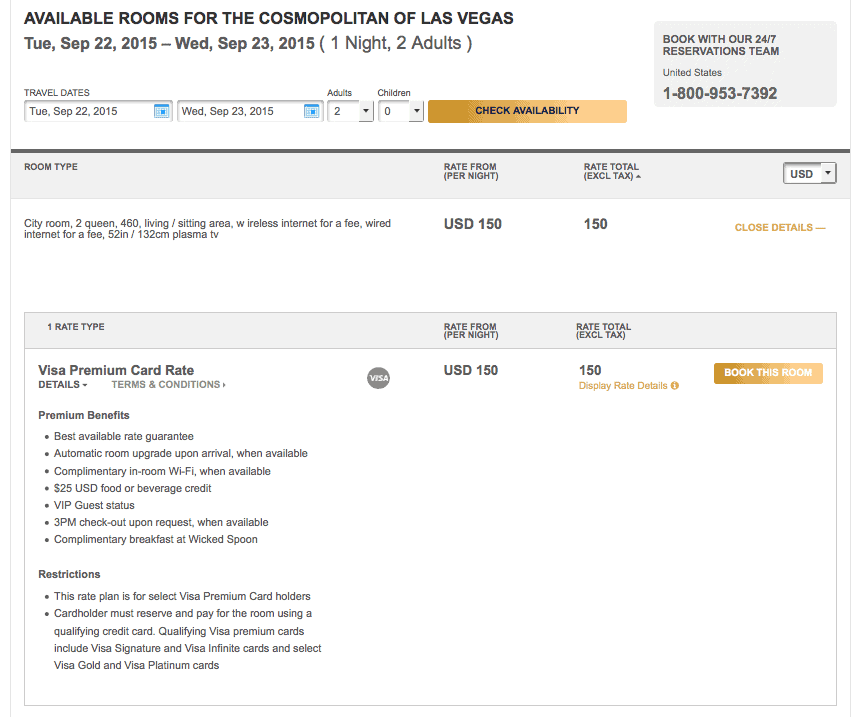Click the Check Availability button
Viewport: 859px width, 717px height.
527,111
